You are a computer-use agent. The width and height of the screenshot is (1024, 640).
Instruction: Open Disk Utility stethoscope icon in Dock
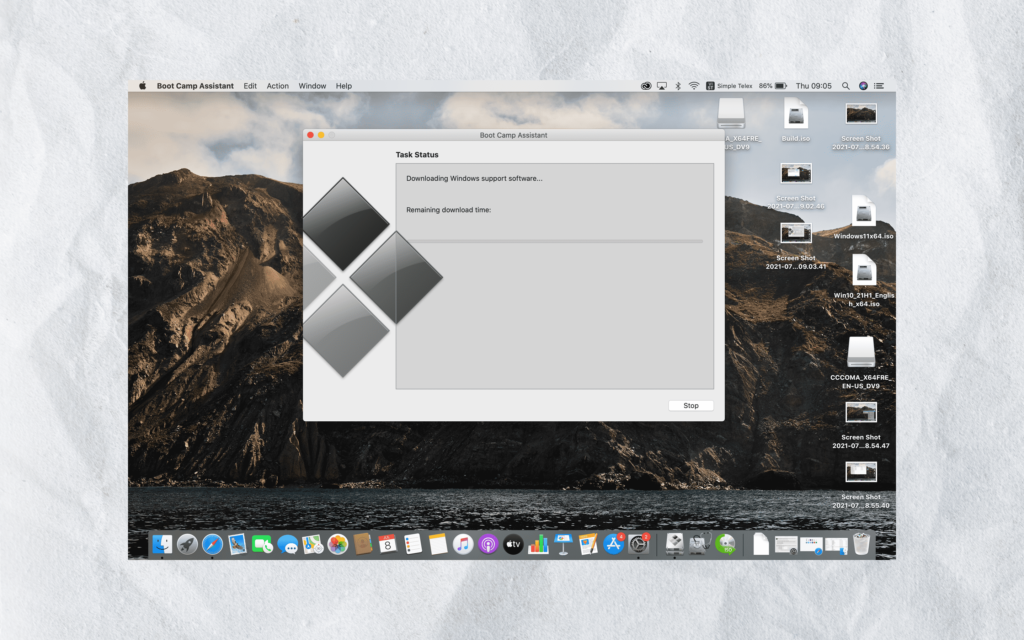[700, 544]
